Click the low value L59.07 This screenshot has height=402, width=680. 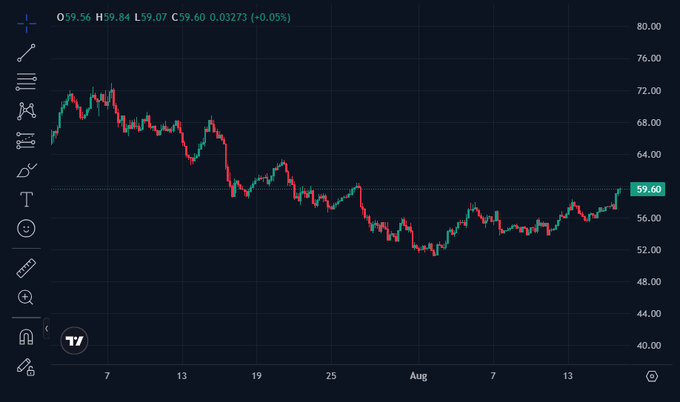coord(150,17)
